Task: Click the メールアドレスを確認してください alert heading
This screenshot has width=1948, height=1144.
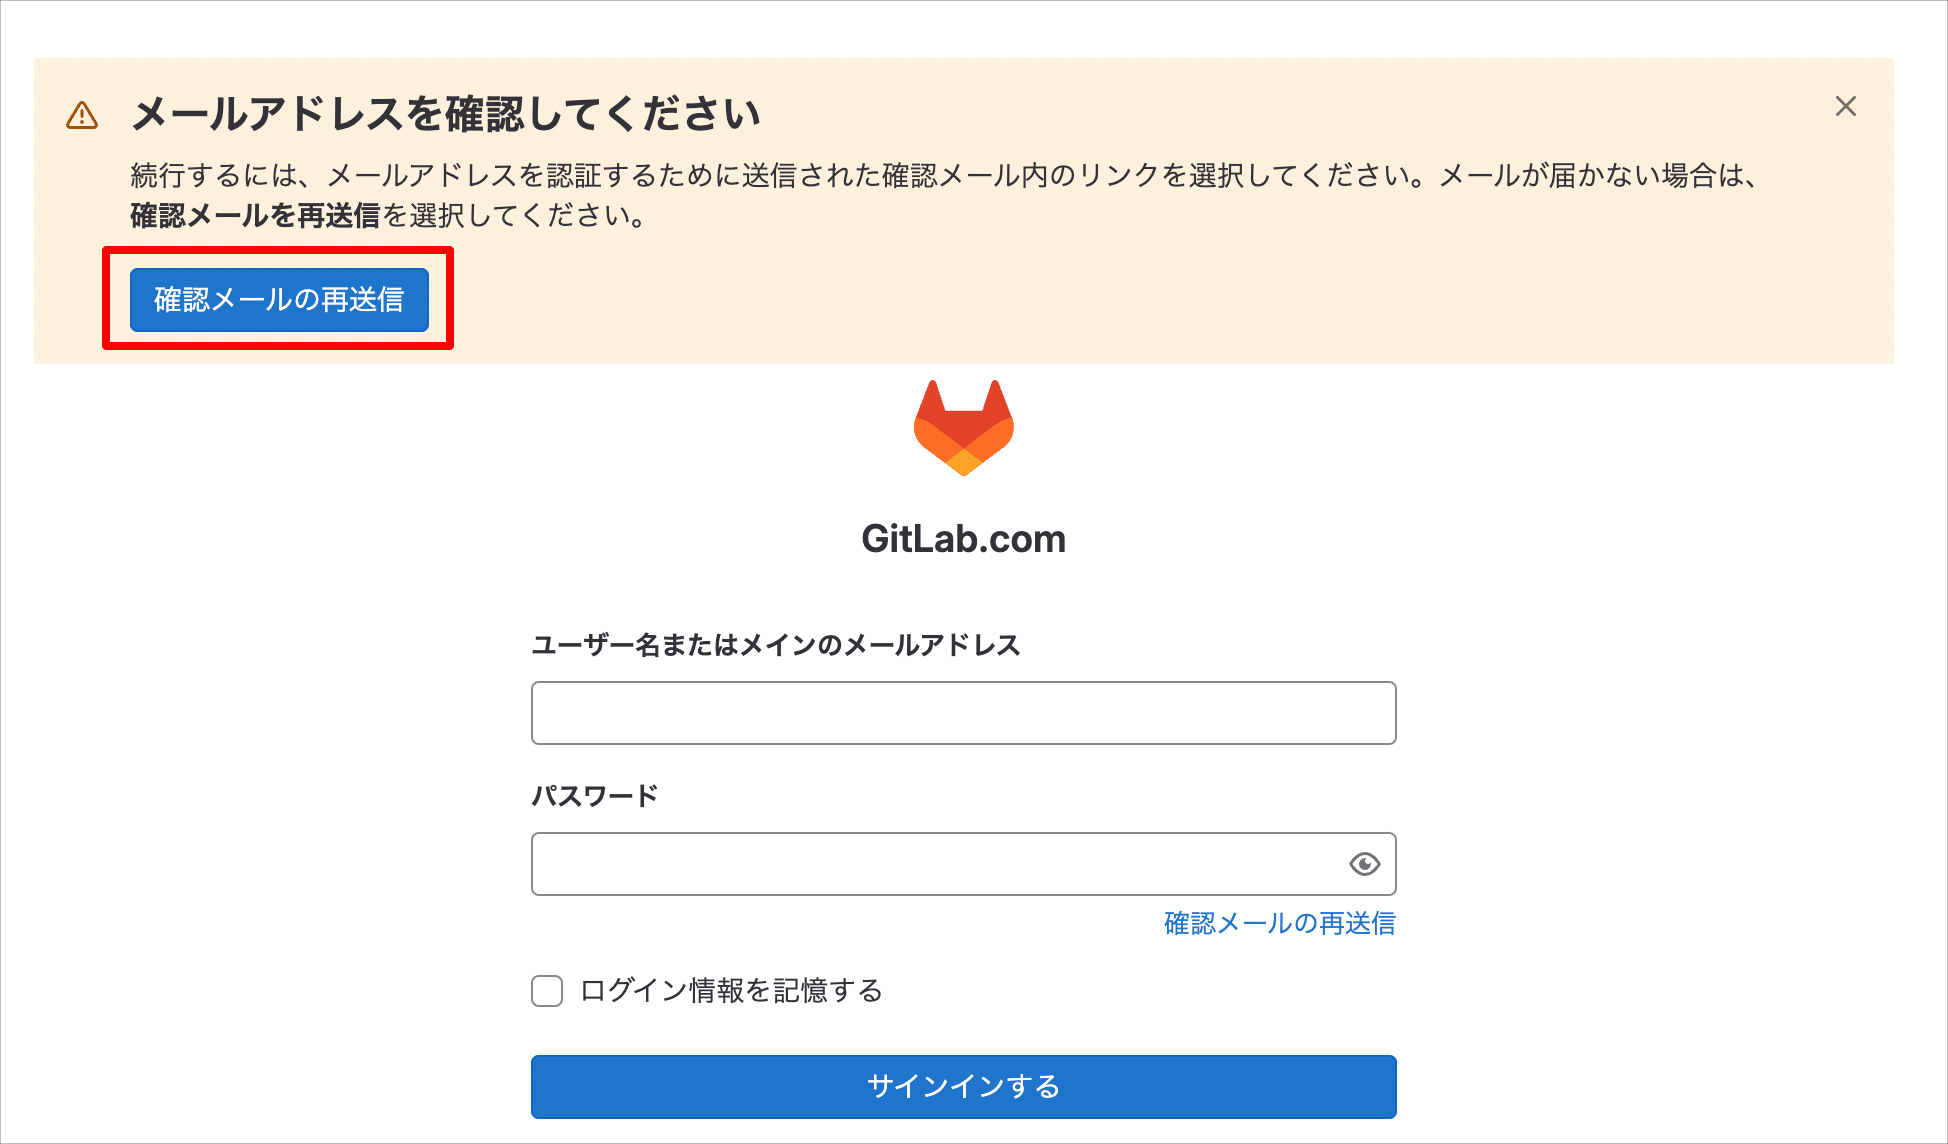Action: tap(446, 114)
